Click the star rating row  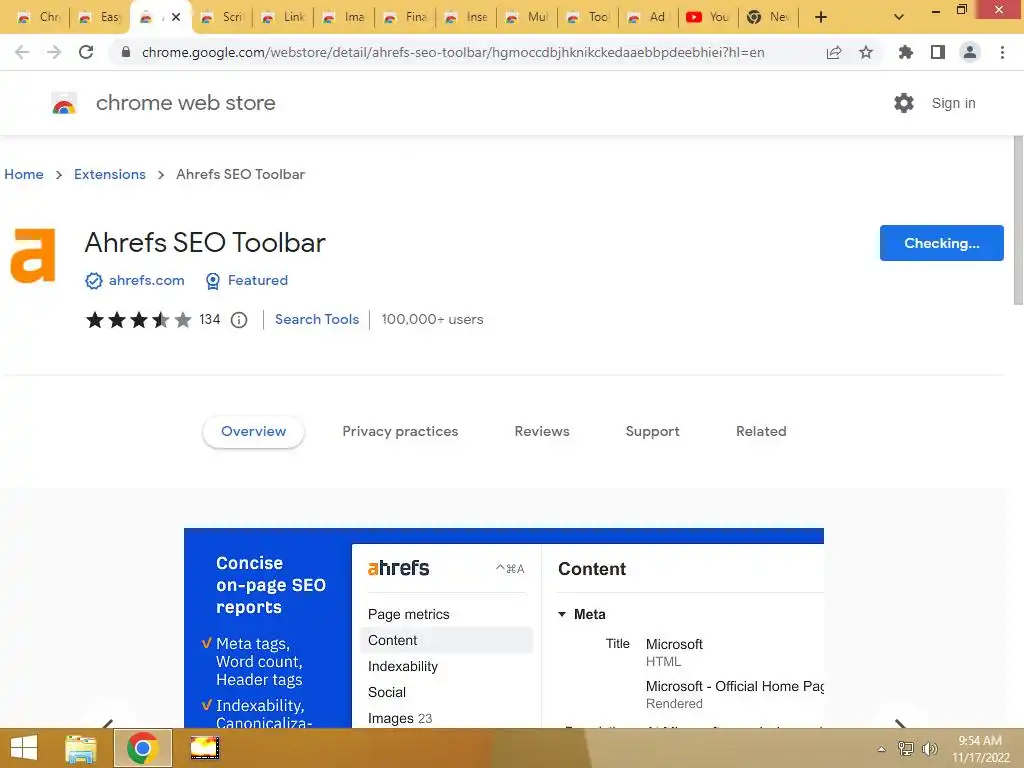pos(139,319)
